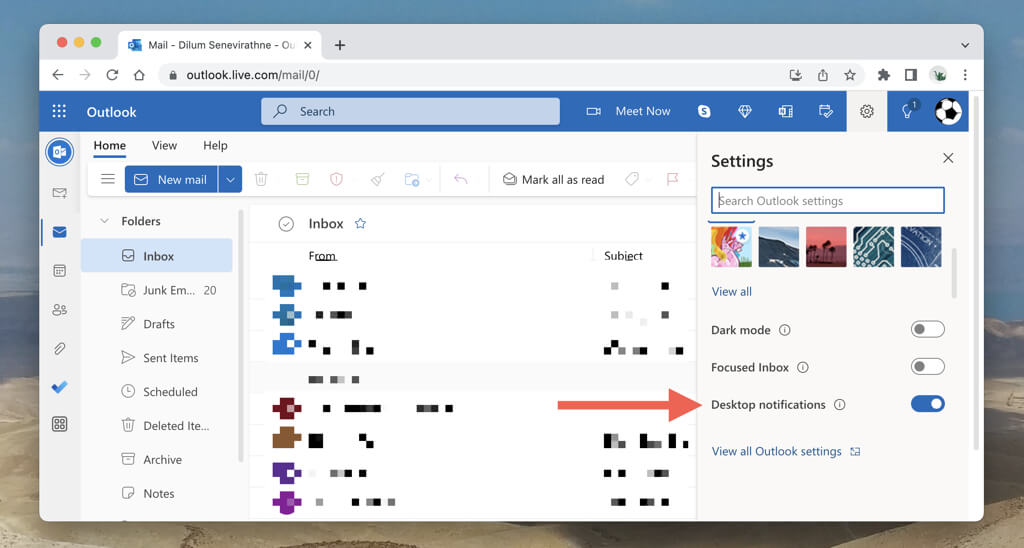The height and width of the screenshot is (548, 1024).
Task: Click the Chrome address bar URL
Action: point(253,75)
